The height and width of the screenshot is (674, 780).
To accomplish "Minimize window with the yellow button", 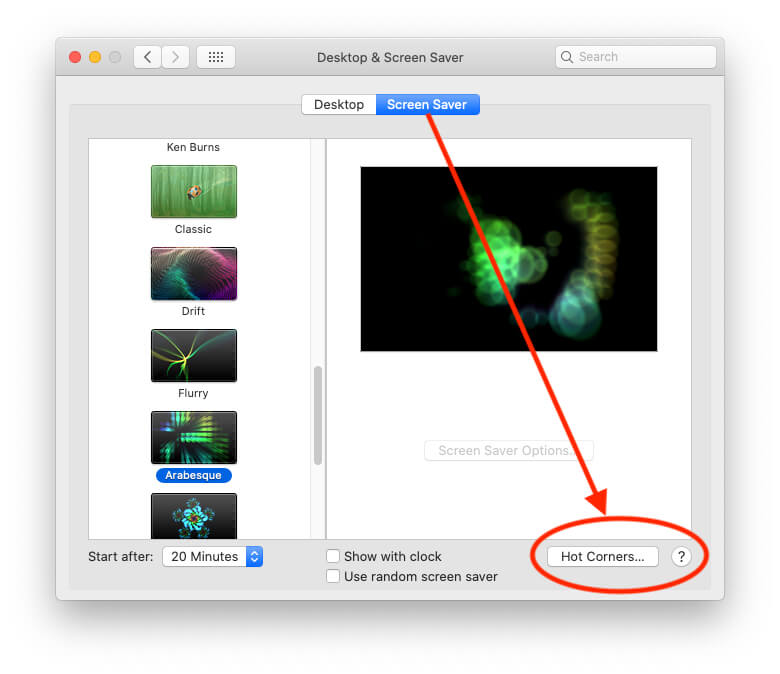I will pyautogui.click(x=95, y=57).
